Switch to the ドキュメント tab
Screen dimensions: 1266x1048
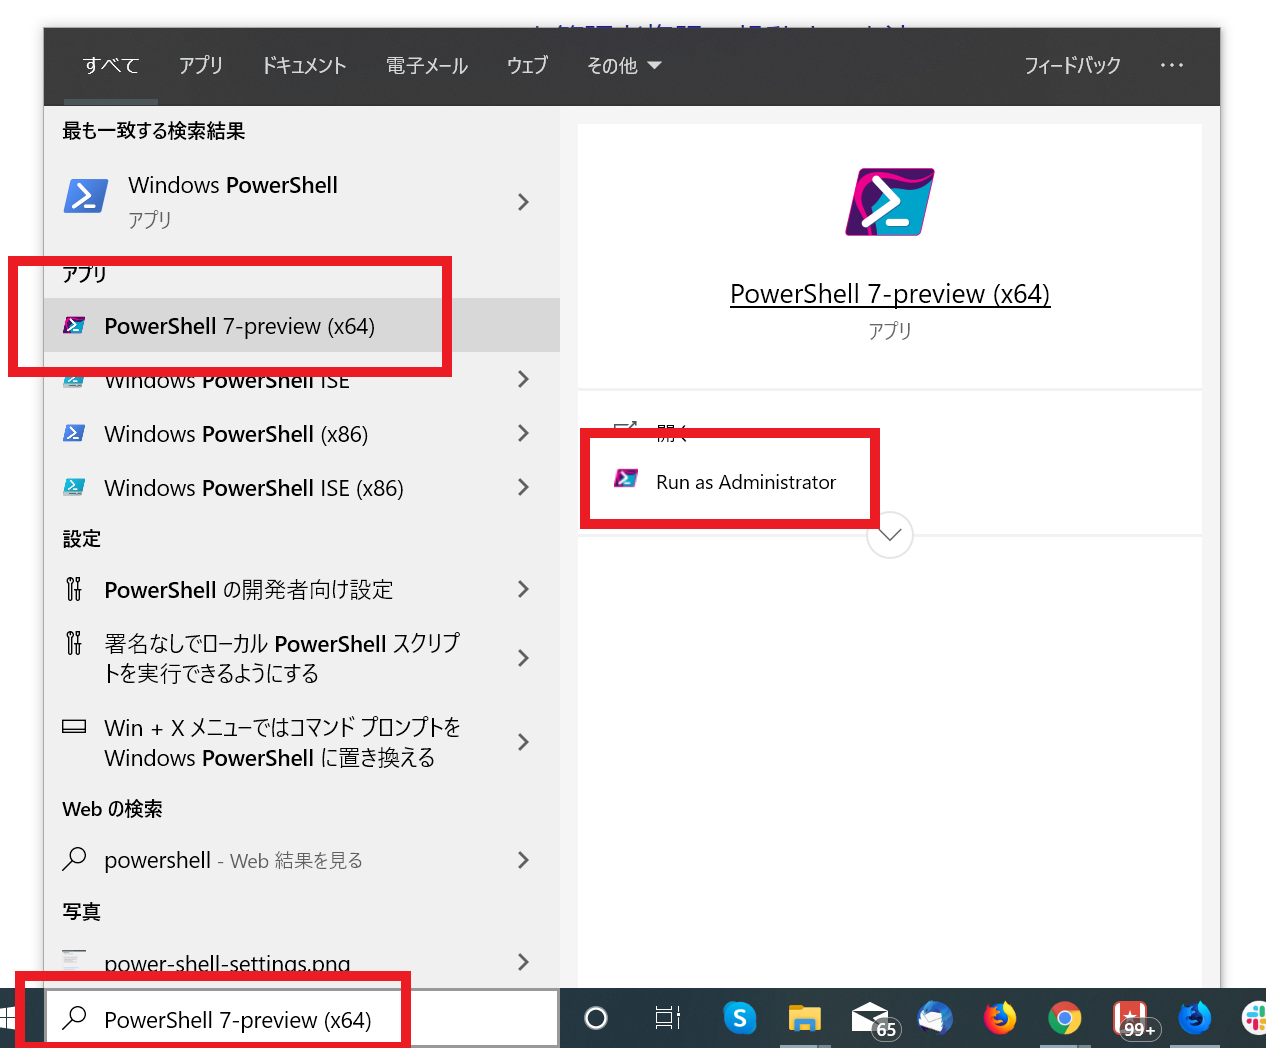pyautogui.click(x=304, y=65)
